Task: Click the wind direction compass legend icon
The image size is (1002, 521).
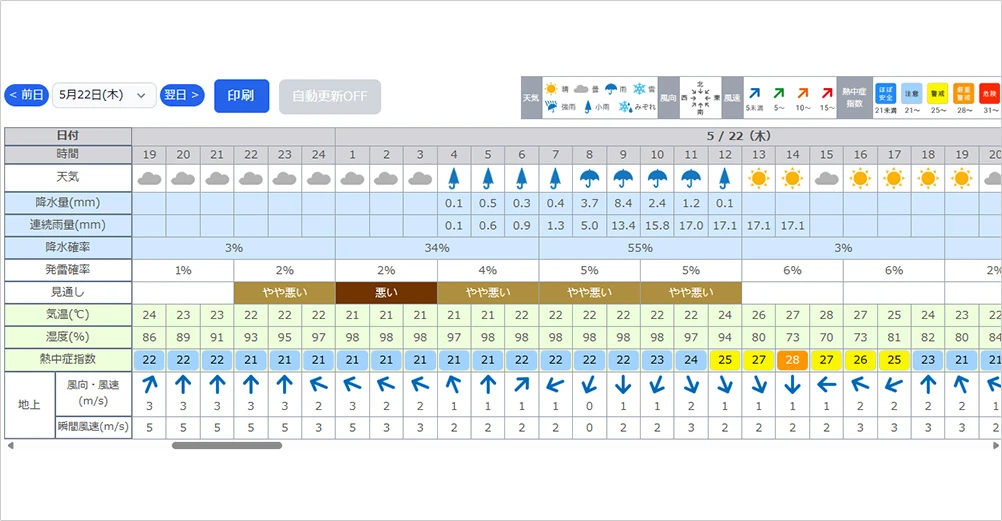Action: point(700,98)
